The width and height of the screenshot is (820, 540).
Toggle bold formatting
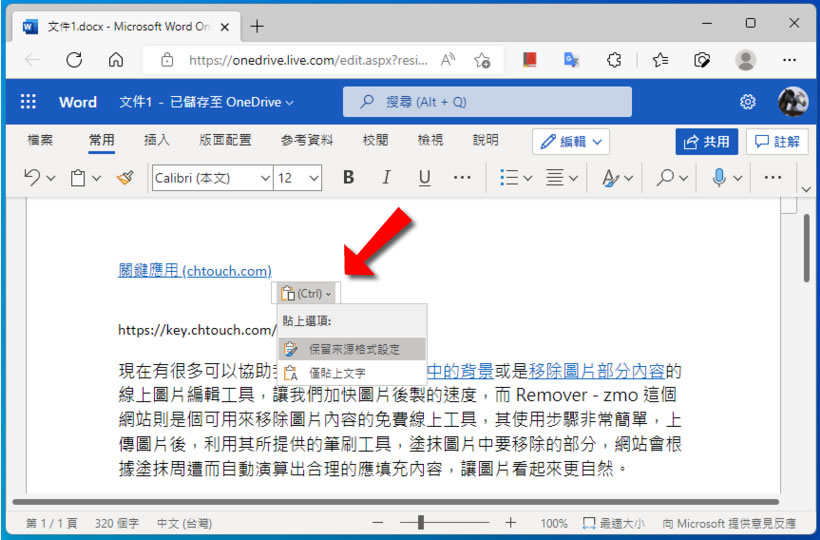click(348, 178)
